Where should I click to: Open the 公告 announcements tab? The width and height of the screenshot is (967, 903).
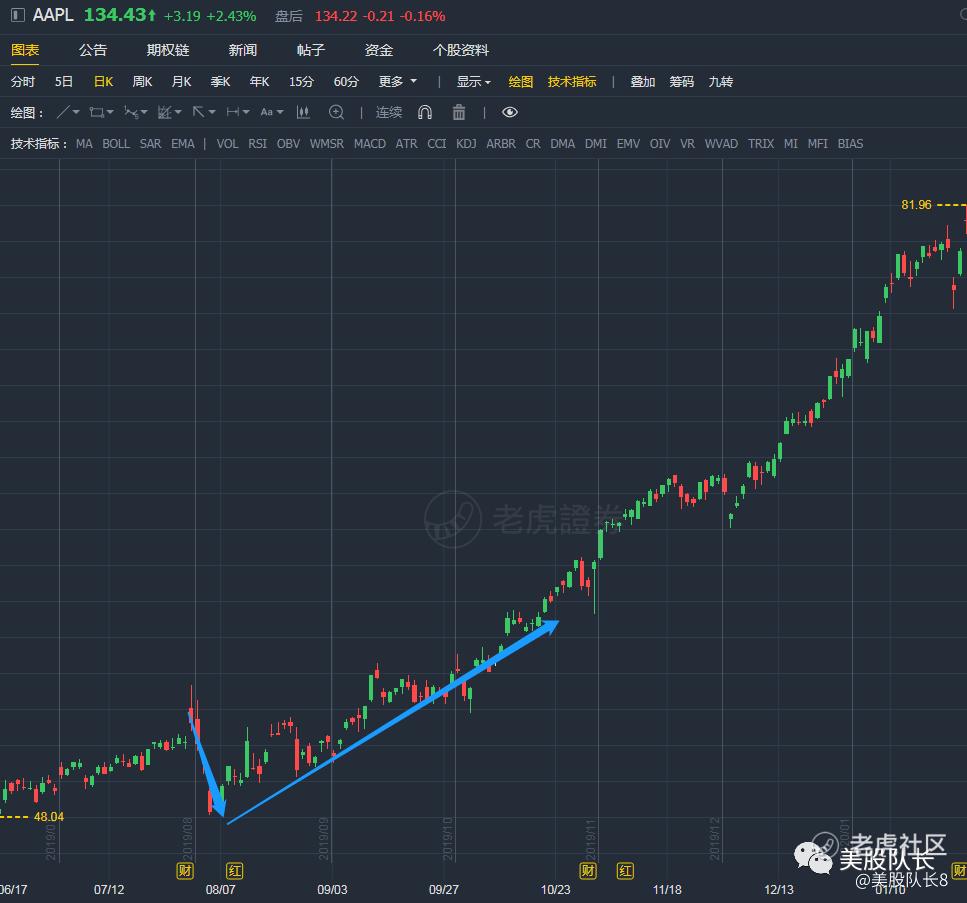93,50
